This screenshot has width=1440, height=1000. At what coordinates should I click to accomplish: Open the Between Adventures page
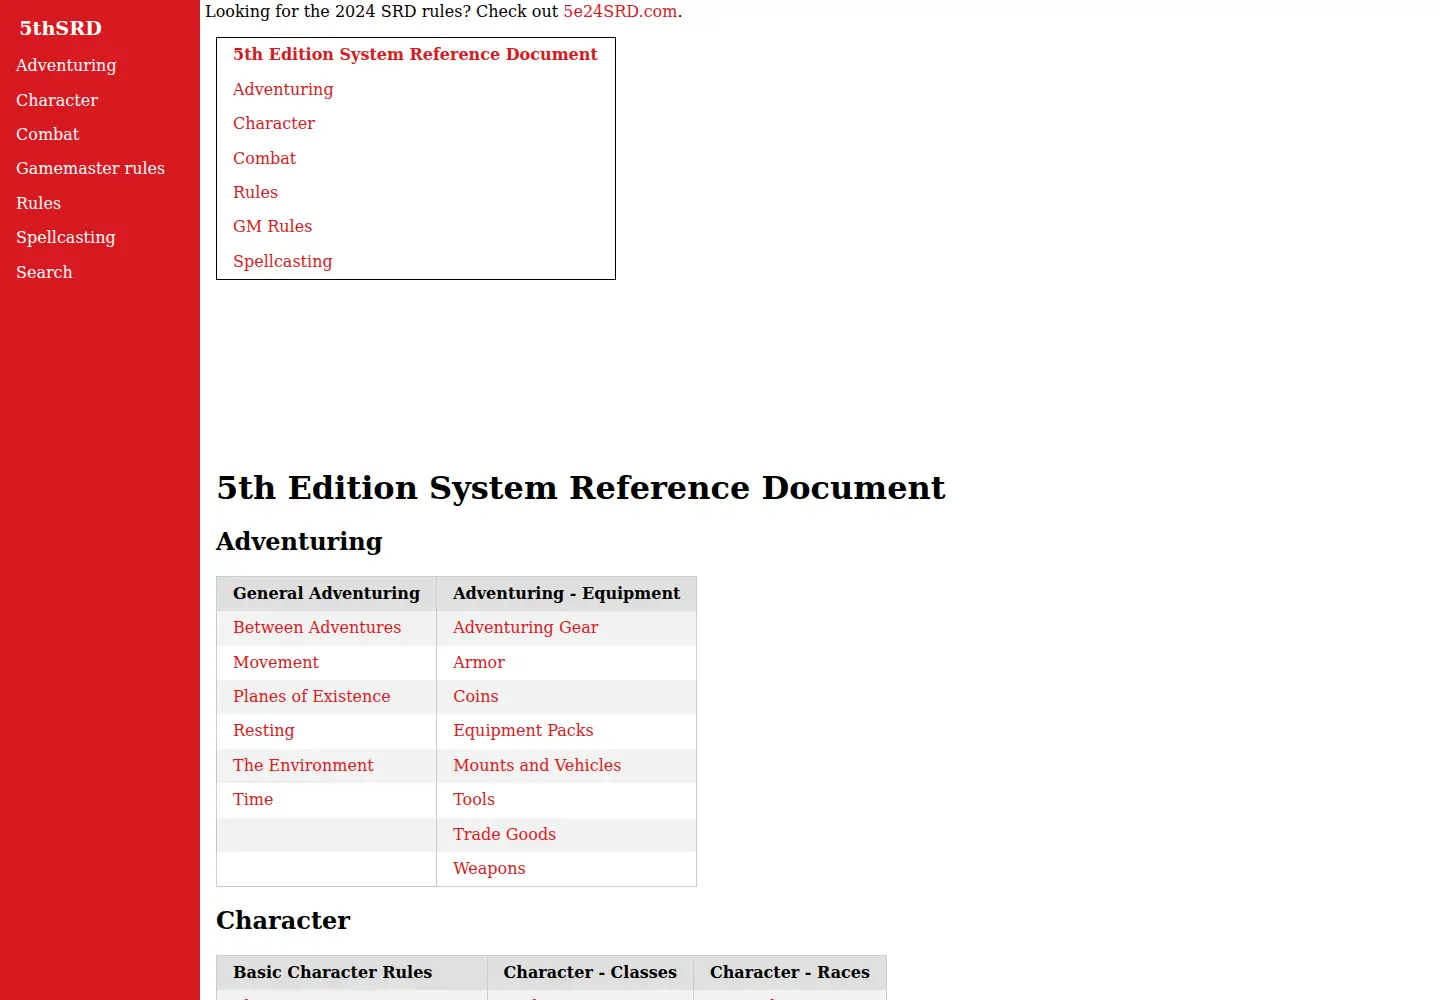(x=317, y=627)
